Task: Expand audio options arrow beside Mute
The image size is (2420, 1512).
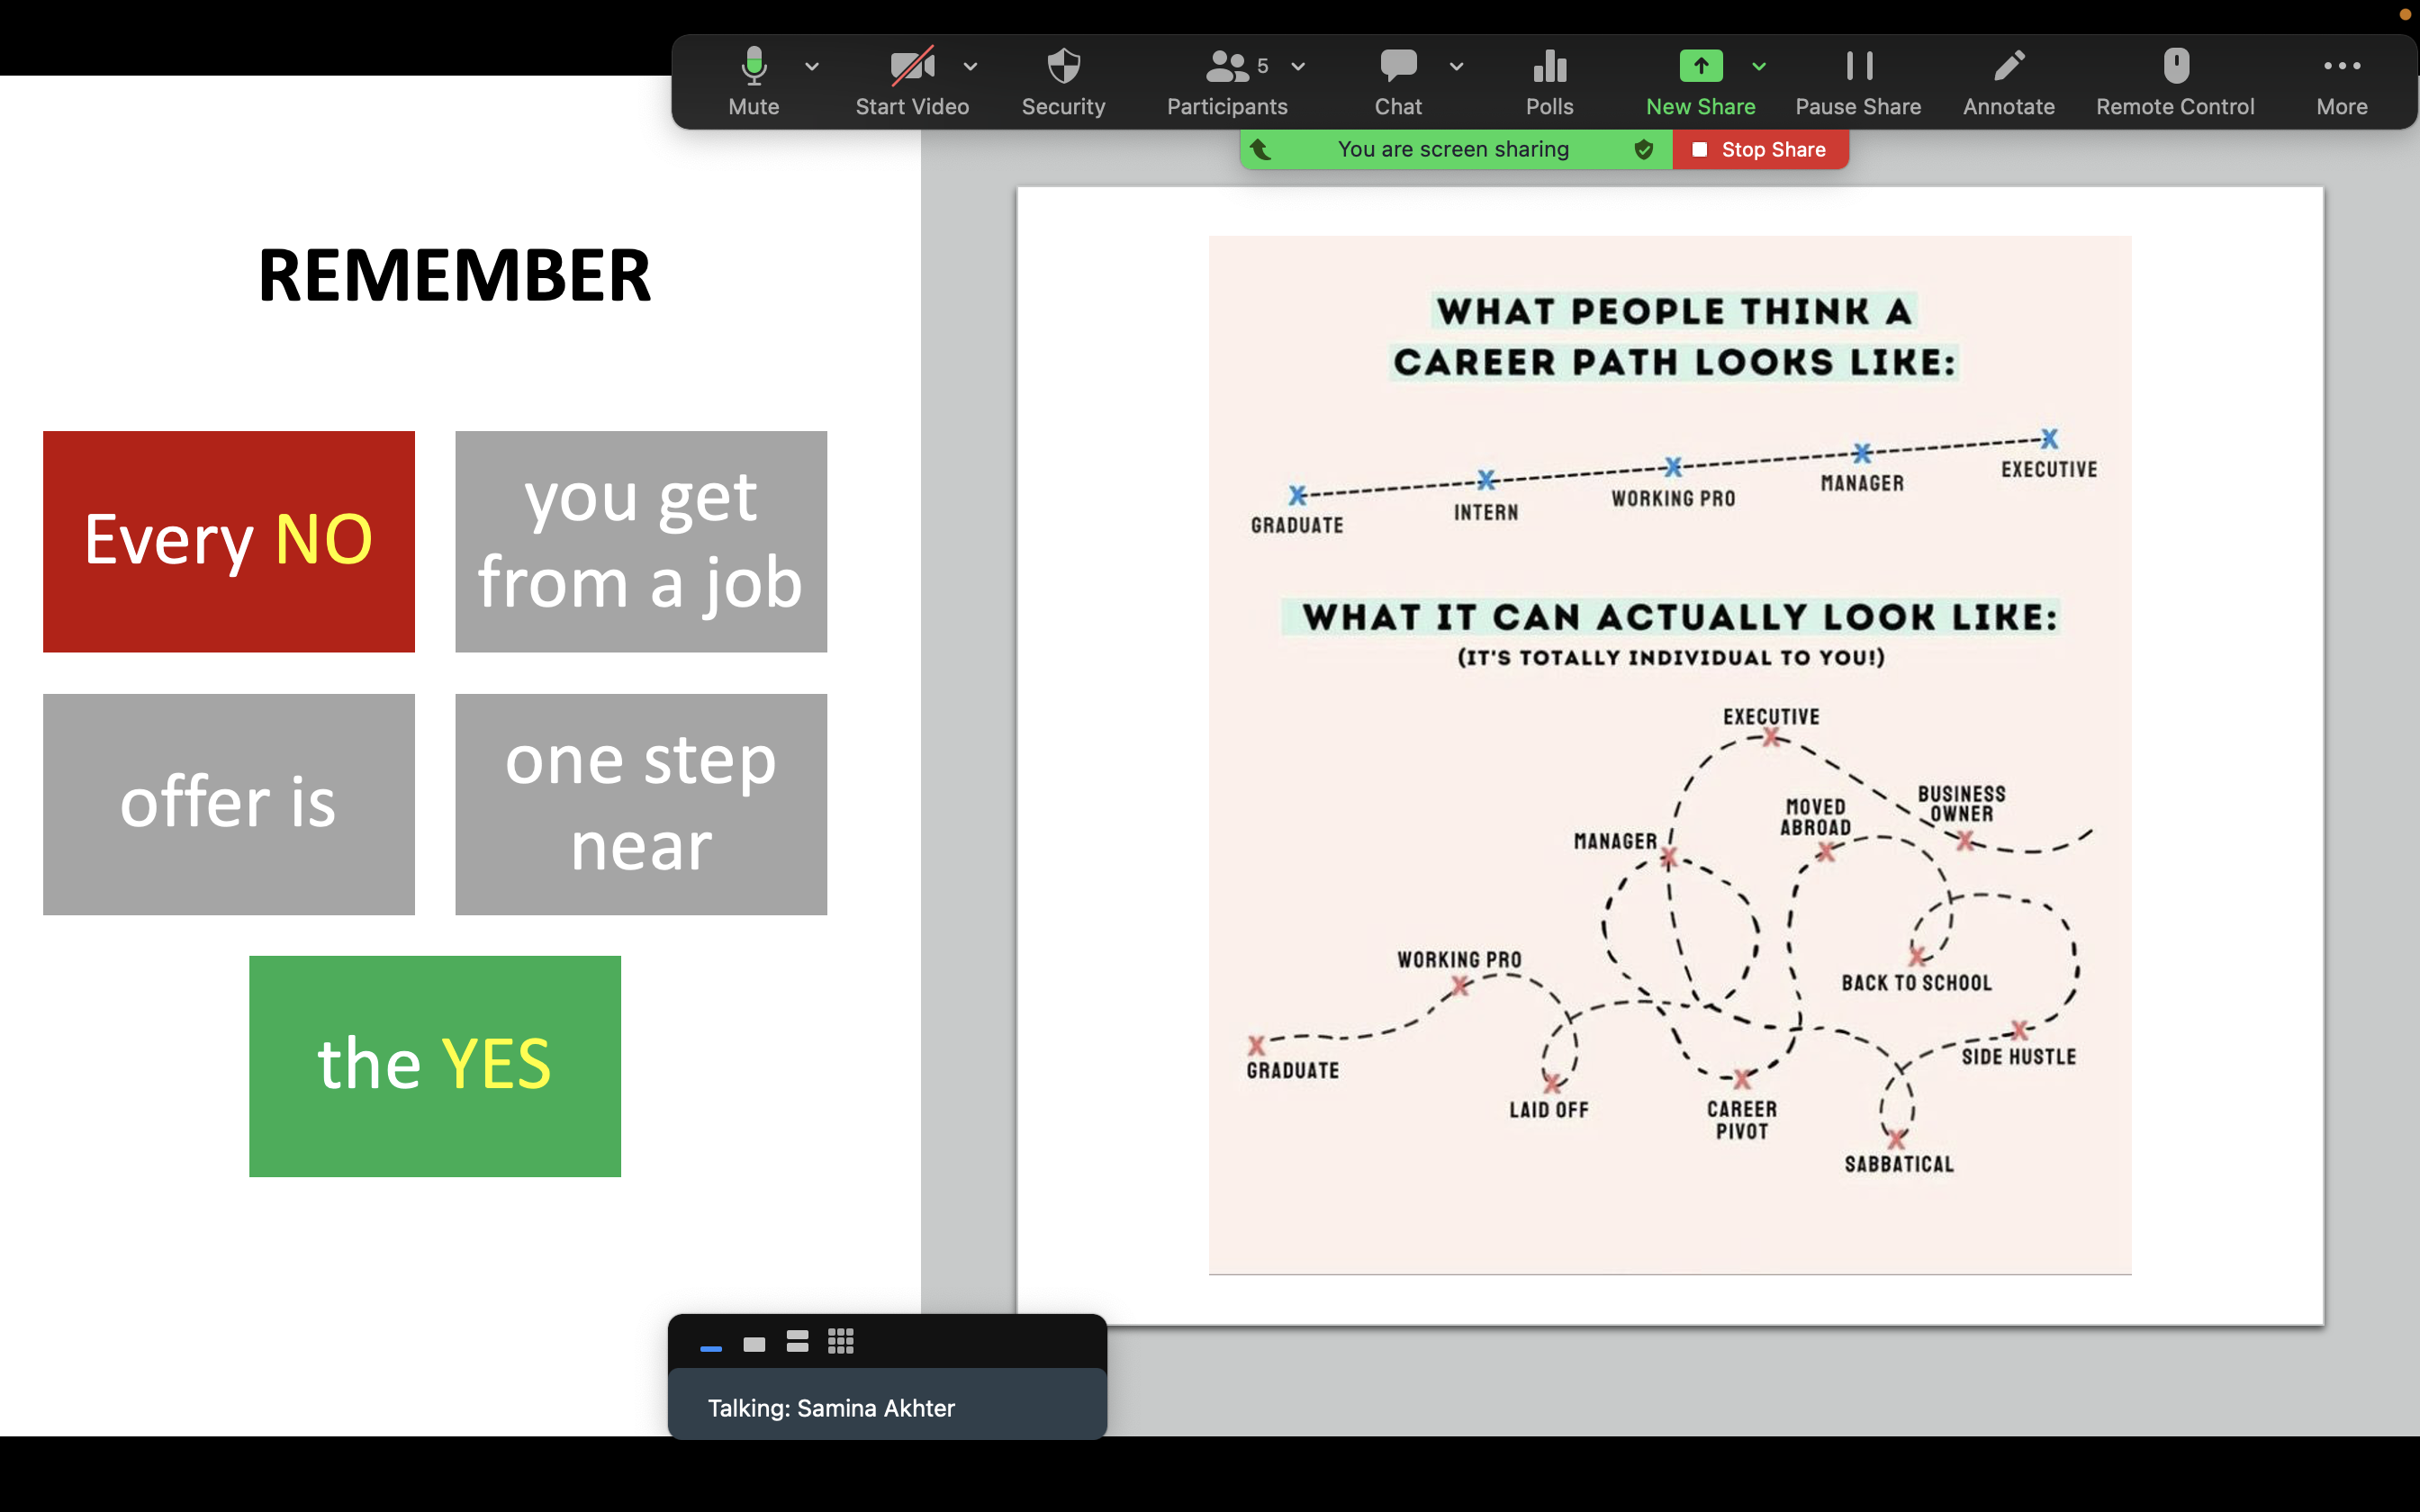Action: point(812,67)
